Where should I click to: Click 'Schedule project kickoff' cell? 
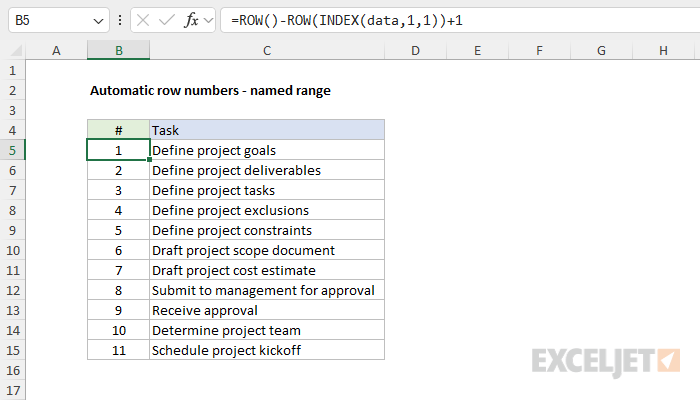pos(267,350)
